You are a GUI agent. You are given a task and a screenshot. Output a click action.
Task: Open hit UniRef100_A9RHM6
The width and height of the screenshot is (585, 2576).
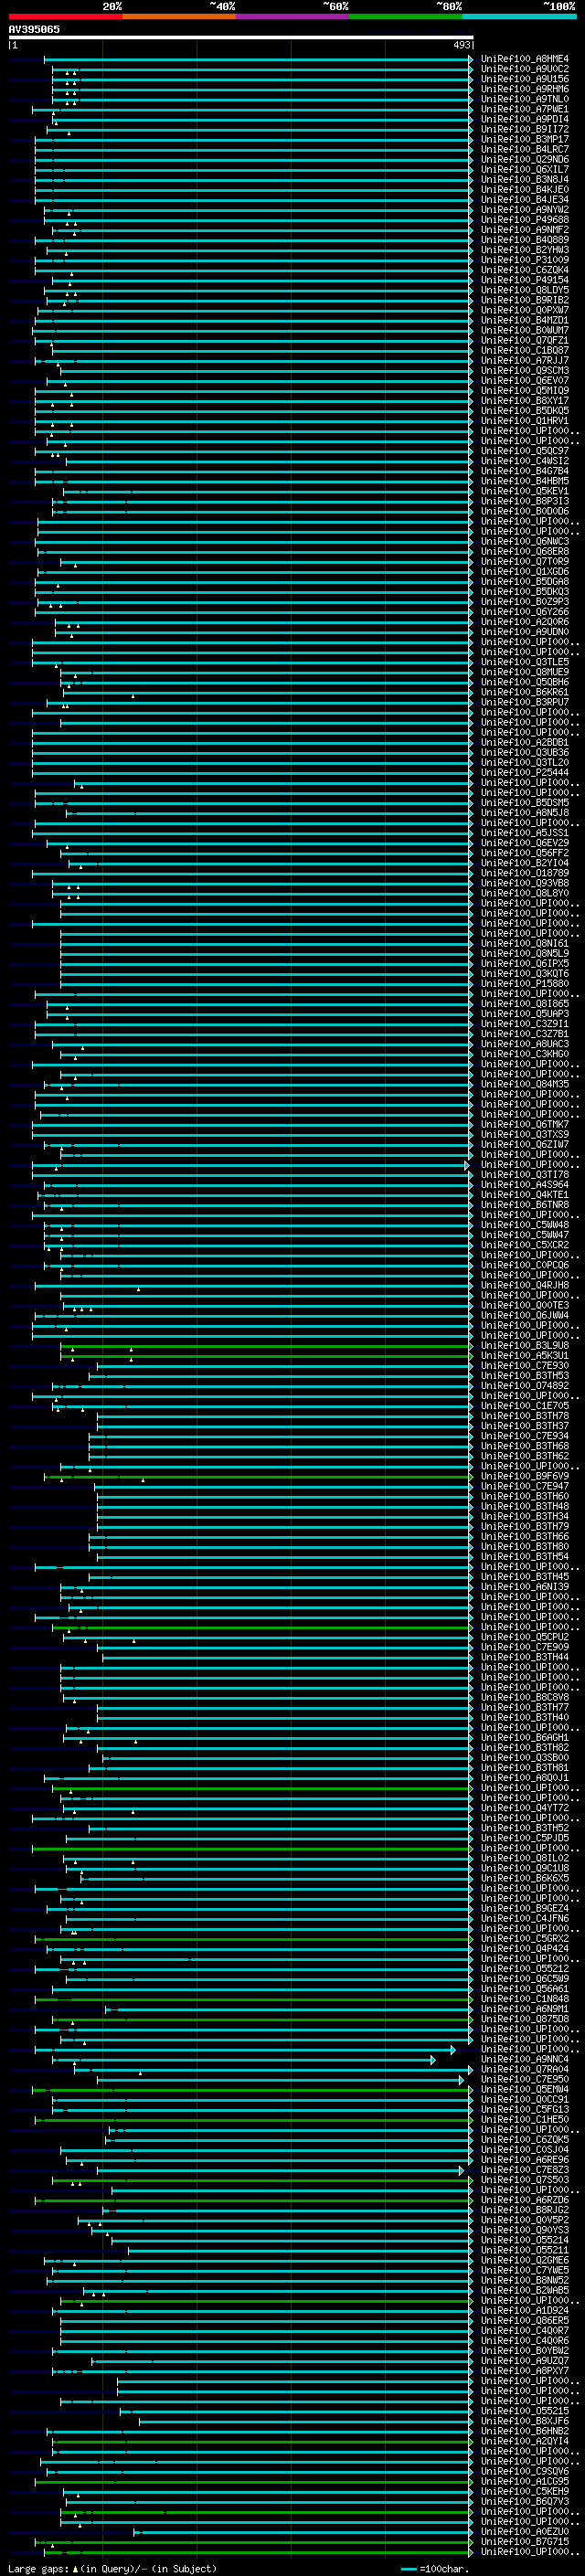[x=525, y=89]
